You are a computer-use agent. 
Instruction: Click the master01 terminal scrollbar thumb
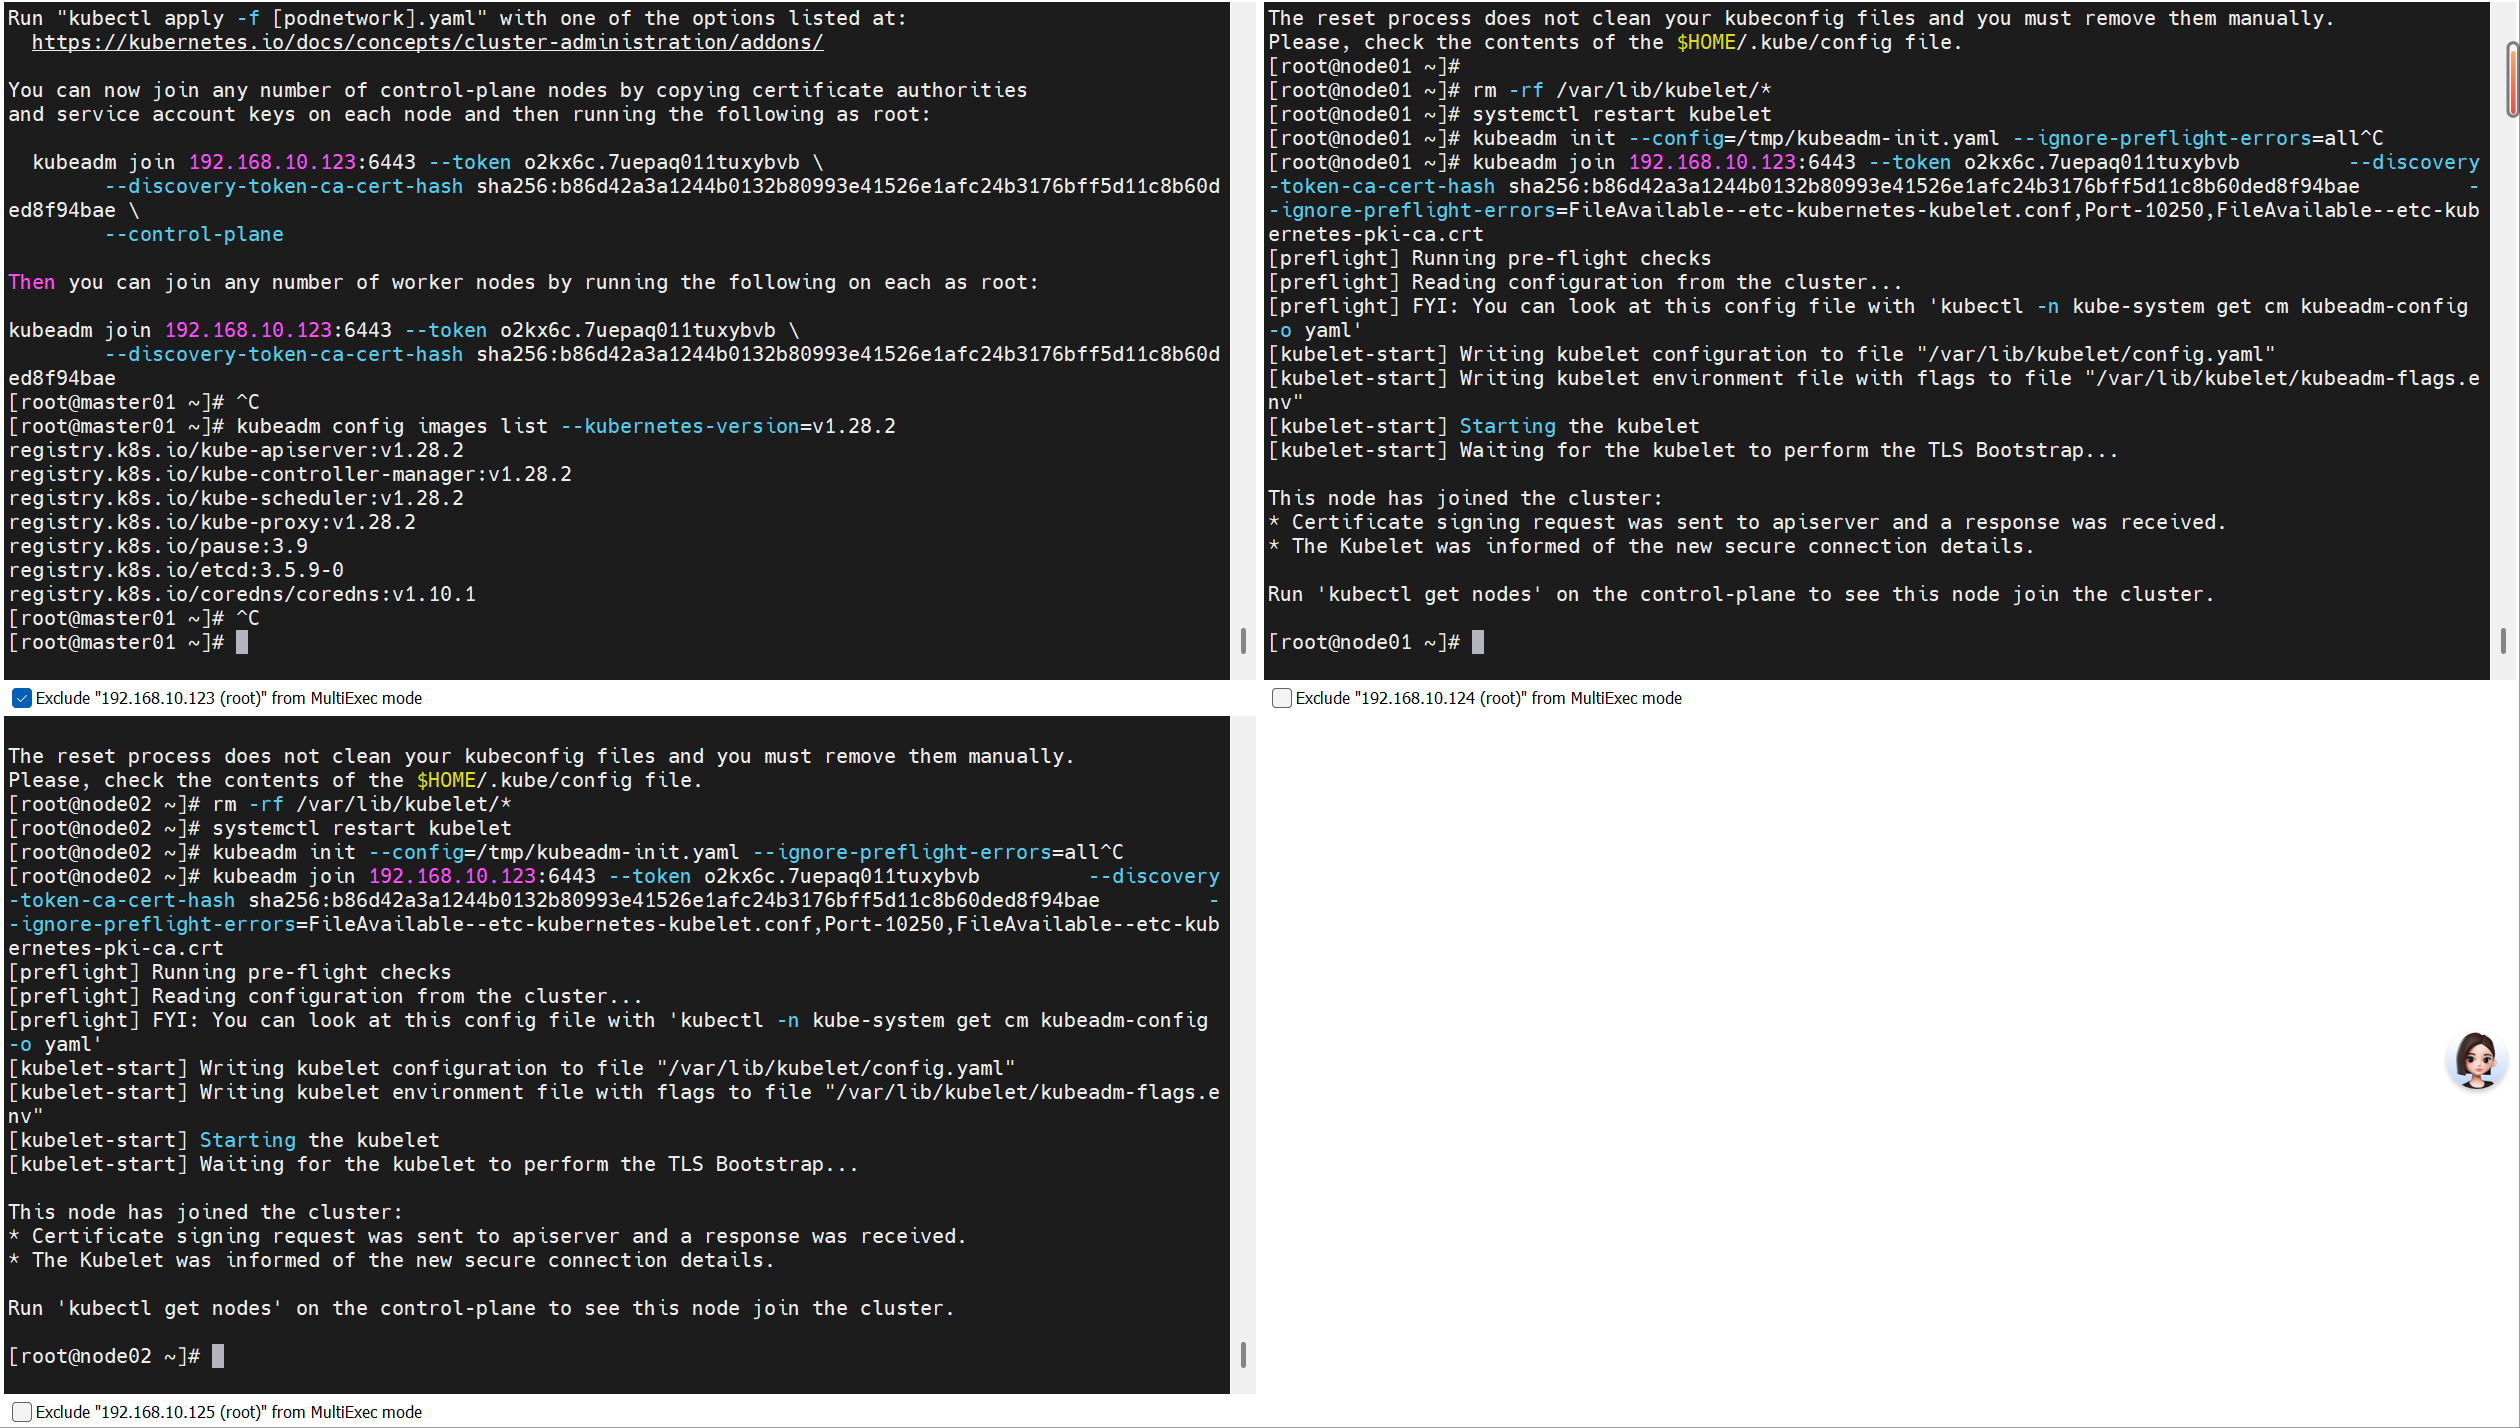point(1242,641)
